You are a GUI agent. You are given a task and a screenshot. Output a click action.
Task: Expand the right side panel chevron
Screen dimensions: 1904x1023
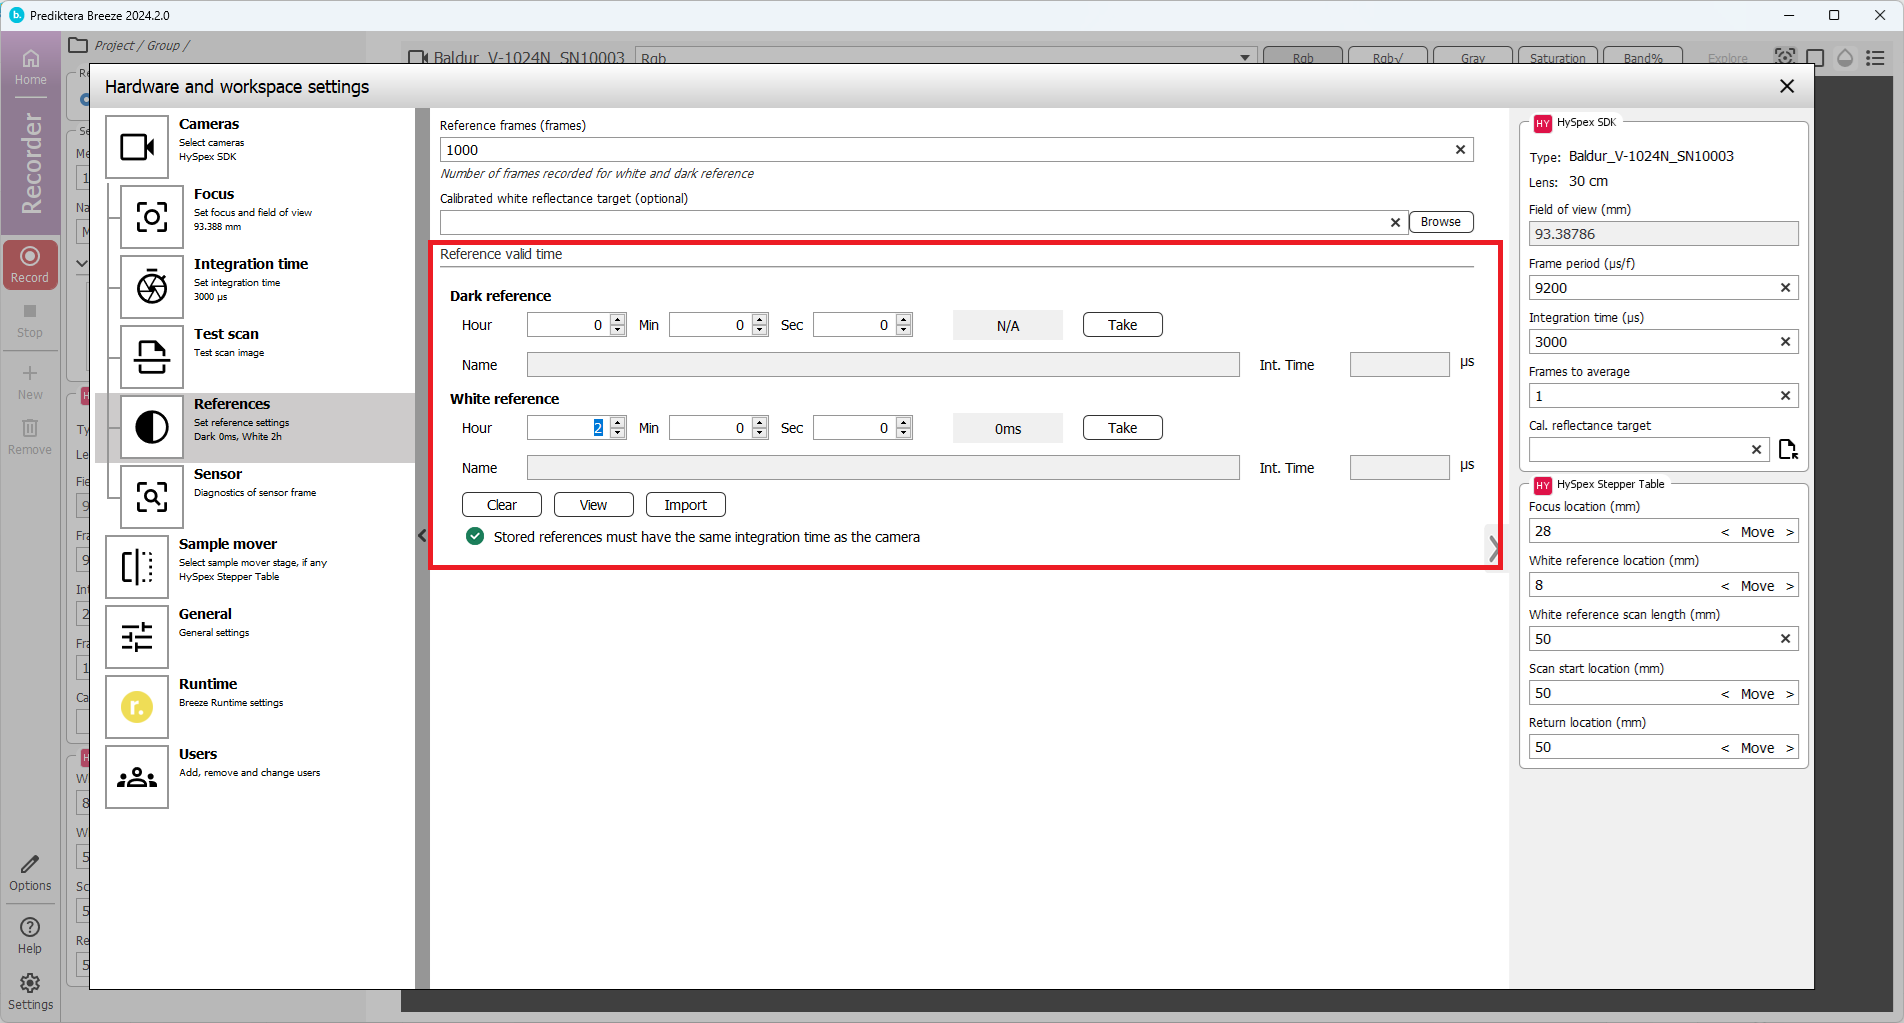(1493, 547)
